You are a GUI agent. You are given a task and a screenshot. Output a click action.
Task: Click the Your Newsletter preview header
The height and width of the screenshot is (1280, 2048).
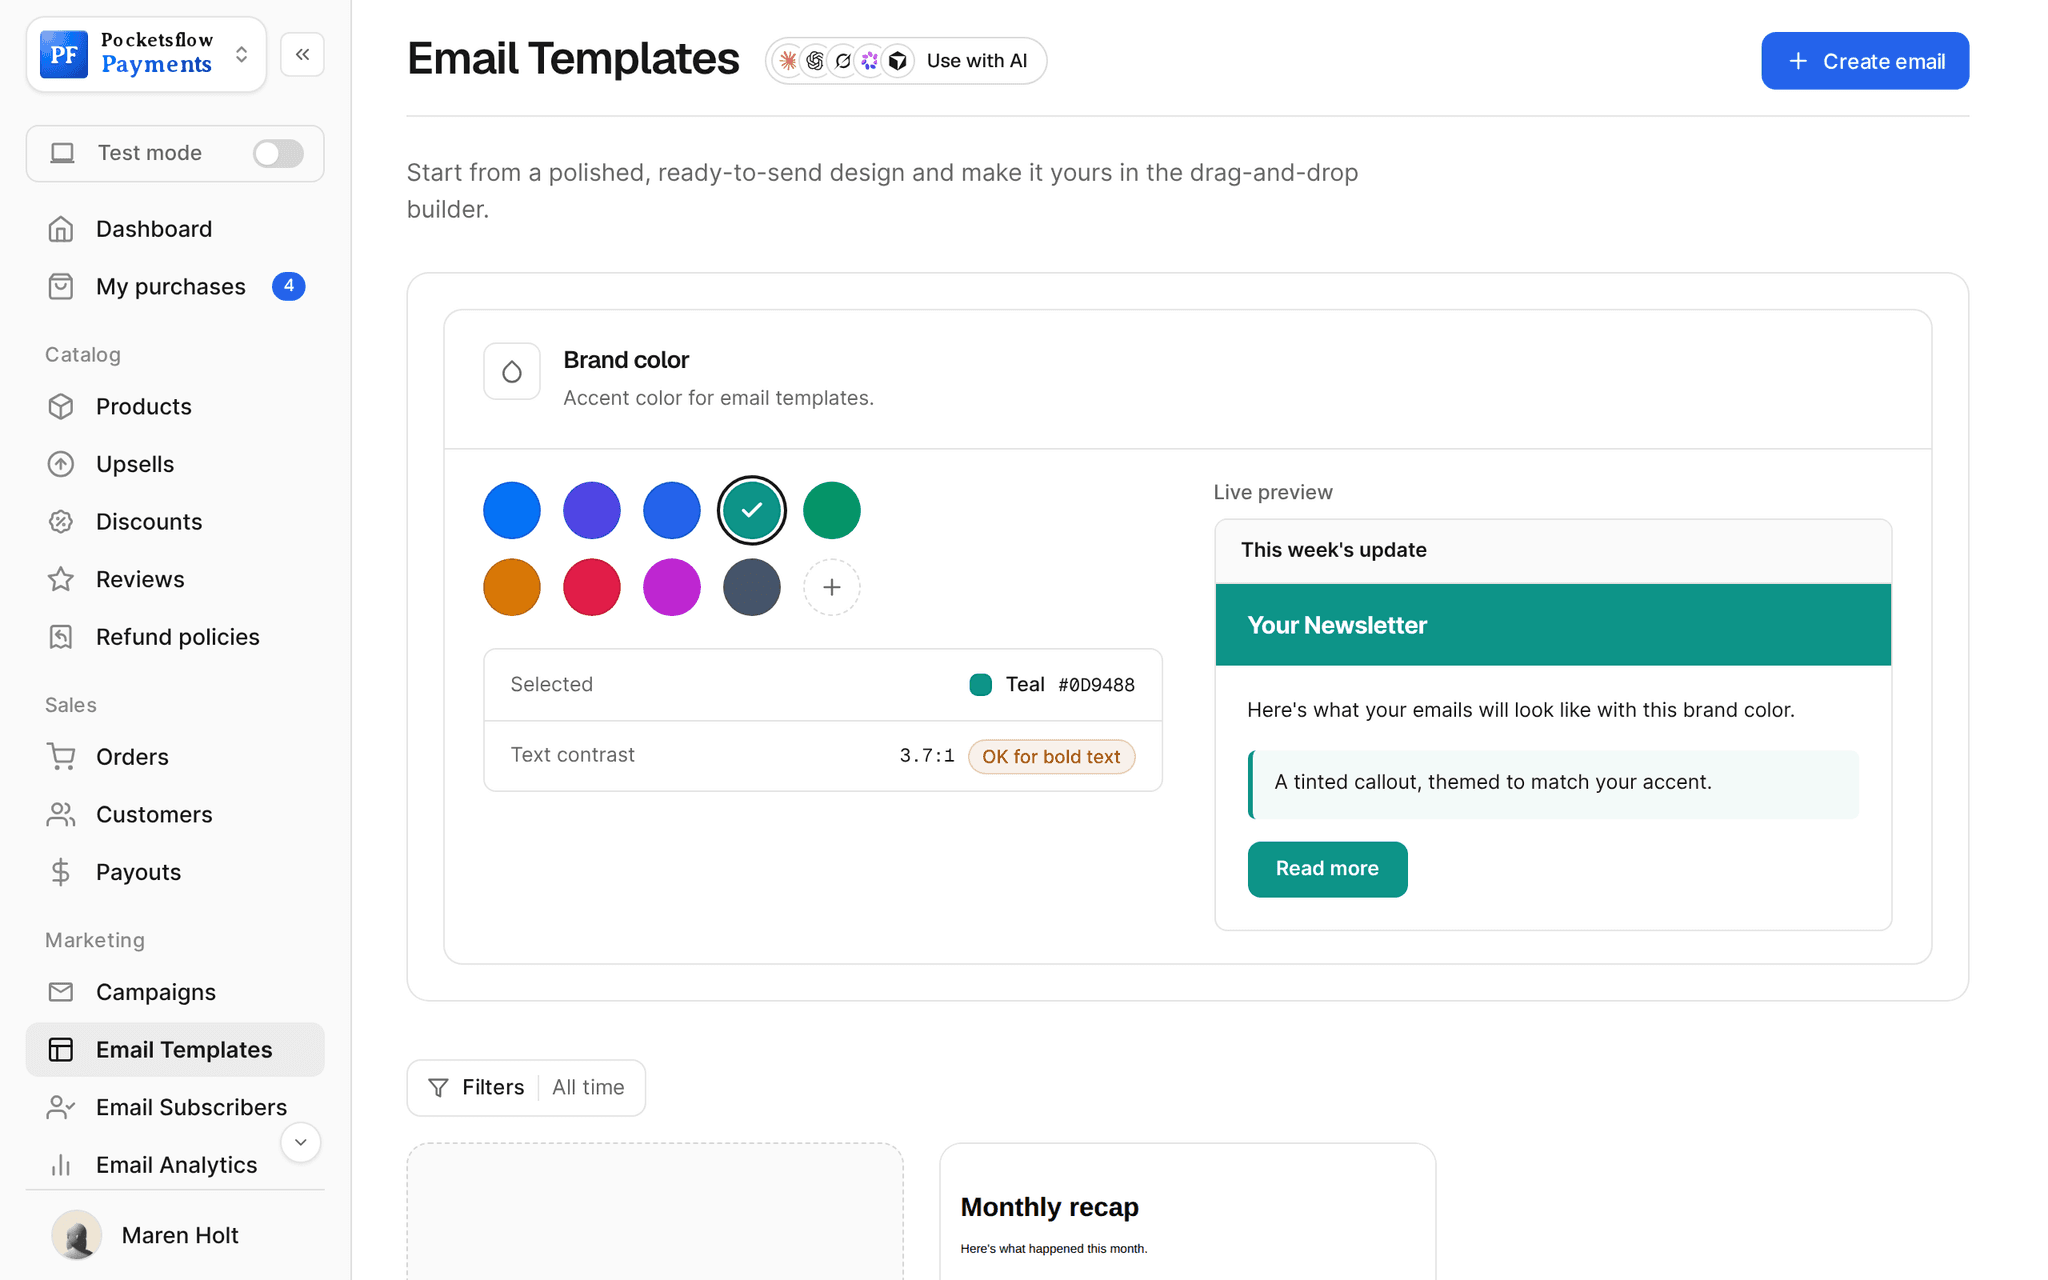pos(1553,625)
